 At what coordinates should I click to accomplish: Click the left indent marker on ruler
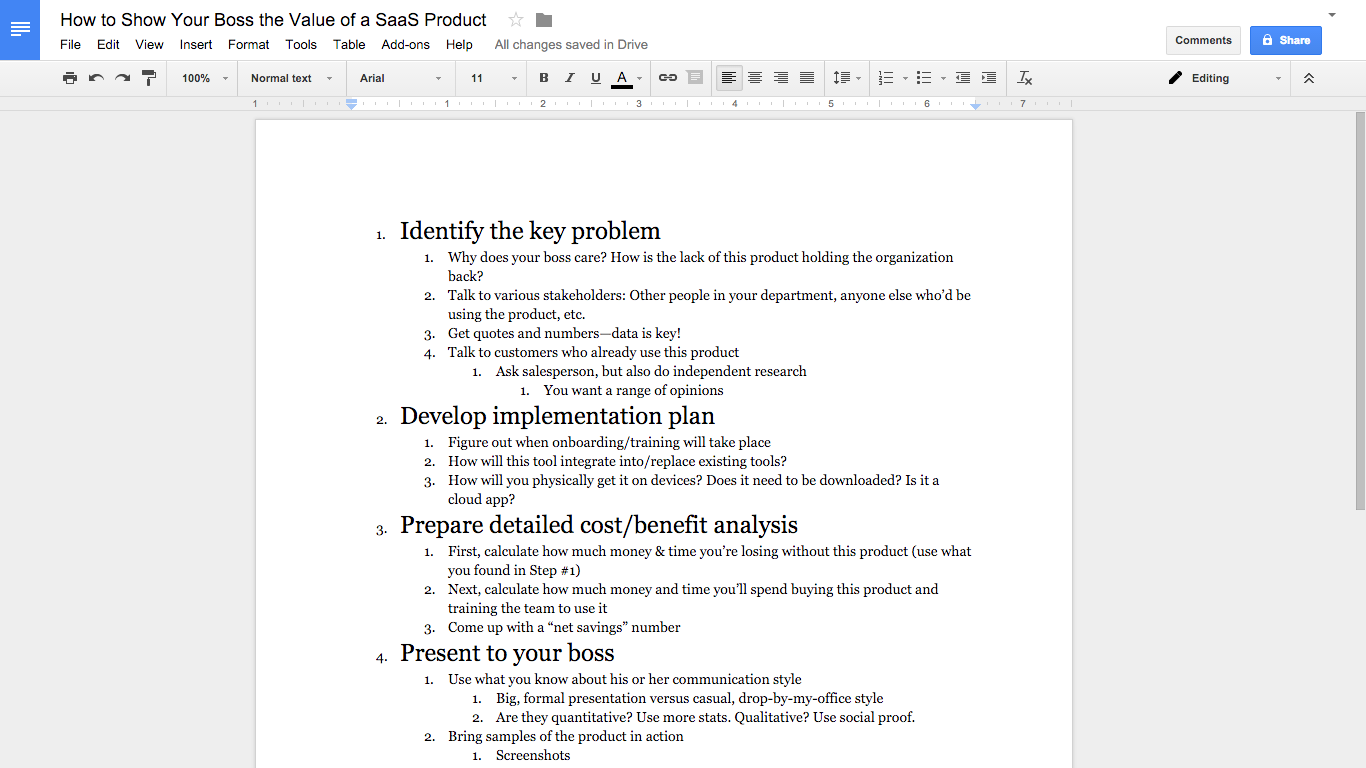tap(351, 104)
